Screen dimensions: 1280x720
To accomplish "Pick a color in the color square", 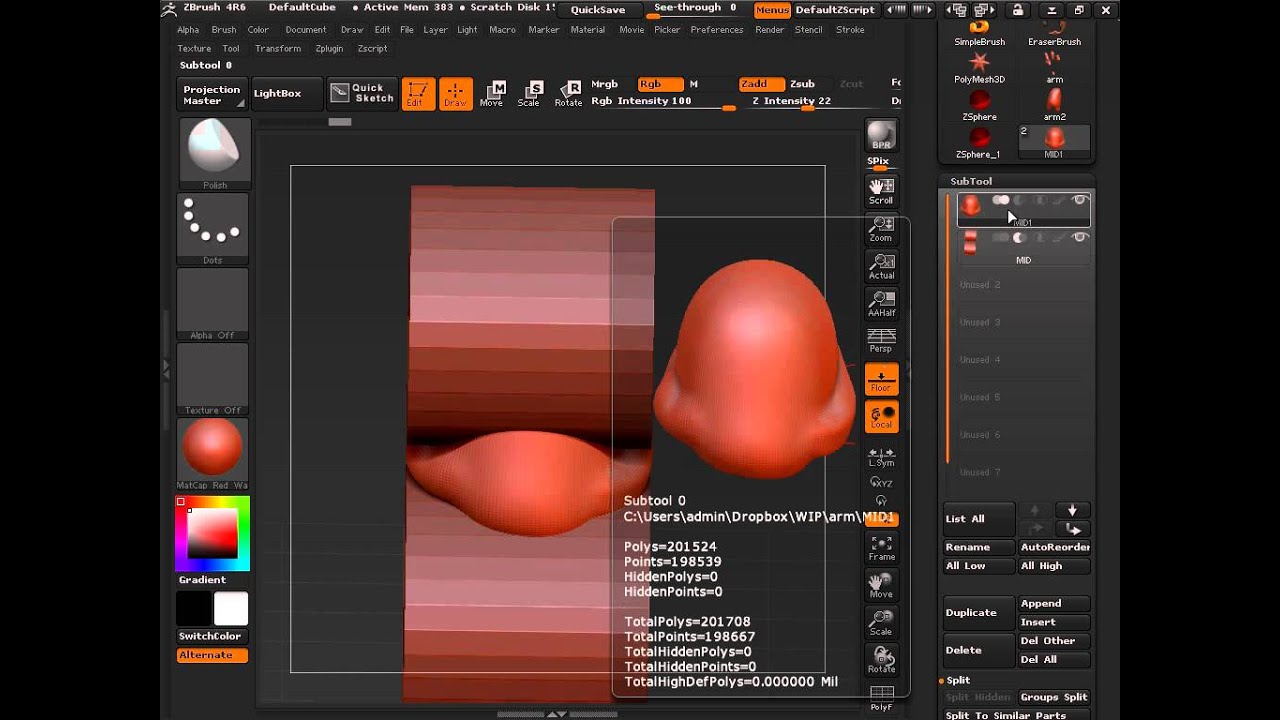I will pos(212,533).
